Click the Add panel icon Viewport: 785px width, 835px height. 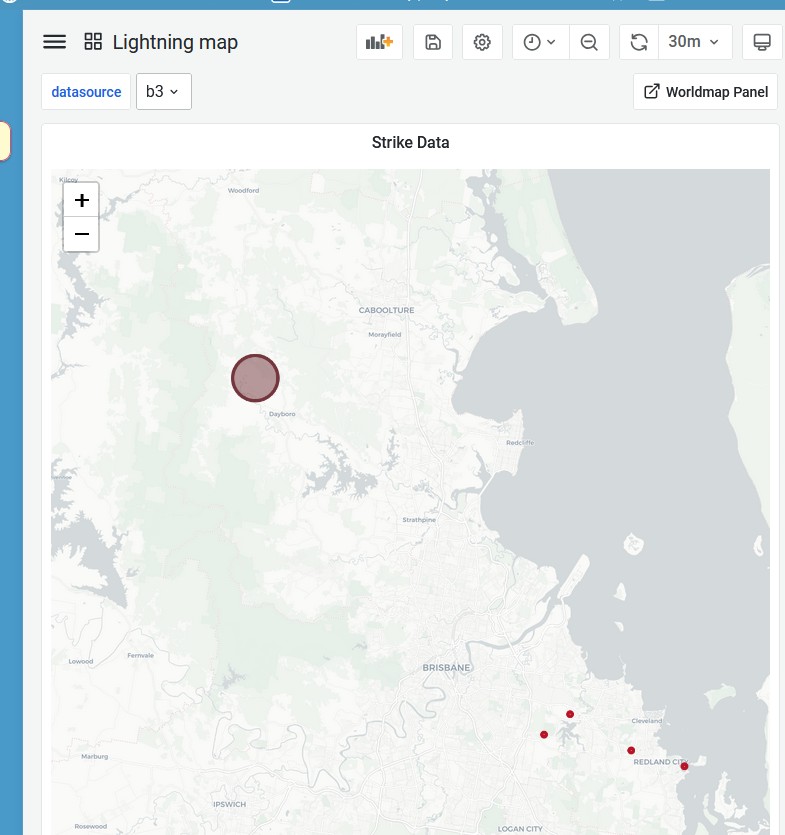(379, 42)
